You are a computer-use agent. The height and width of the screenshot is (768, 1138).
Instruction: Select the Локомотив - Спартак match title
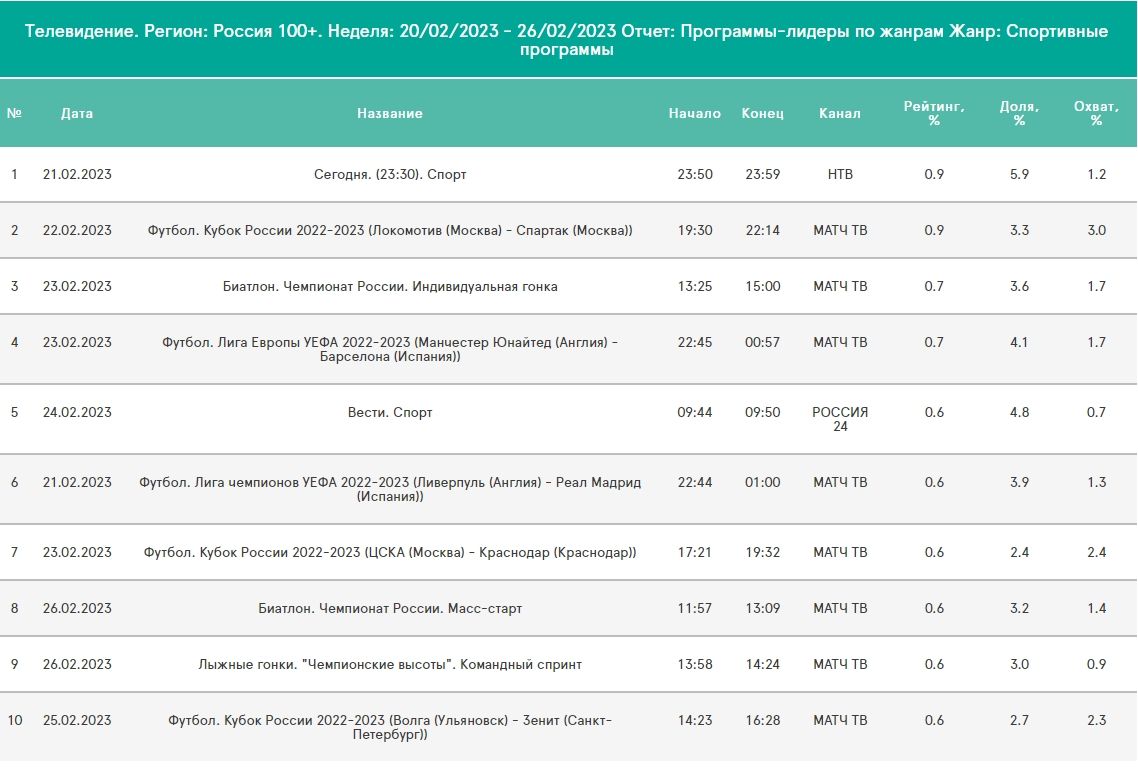point(390,230)
